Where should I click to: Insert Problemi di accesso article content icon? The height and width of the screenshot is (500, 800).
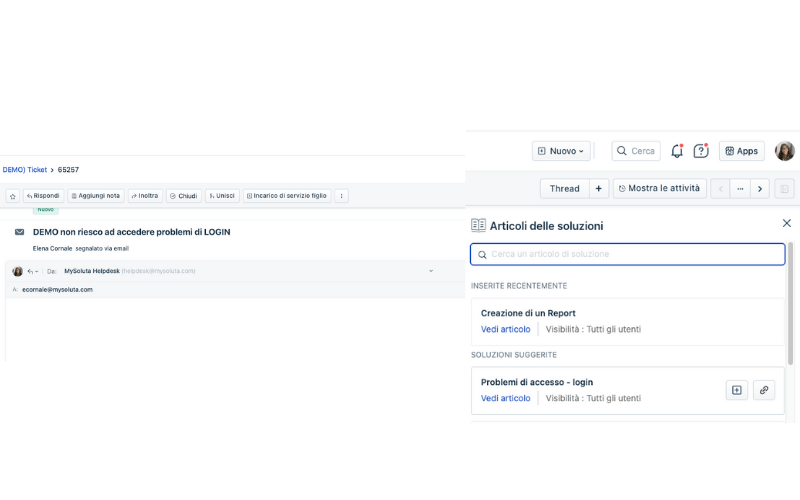click(737, 390)
